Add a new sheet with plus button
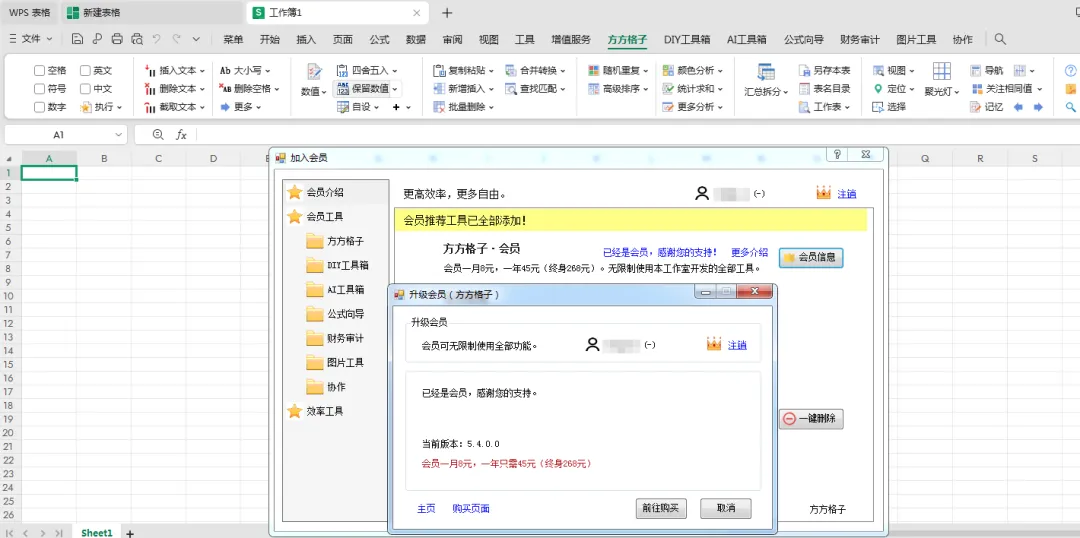This screenshot has width=1080, height=538. click(129, 532)
